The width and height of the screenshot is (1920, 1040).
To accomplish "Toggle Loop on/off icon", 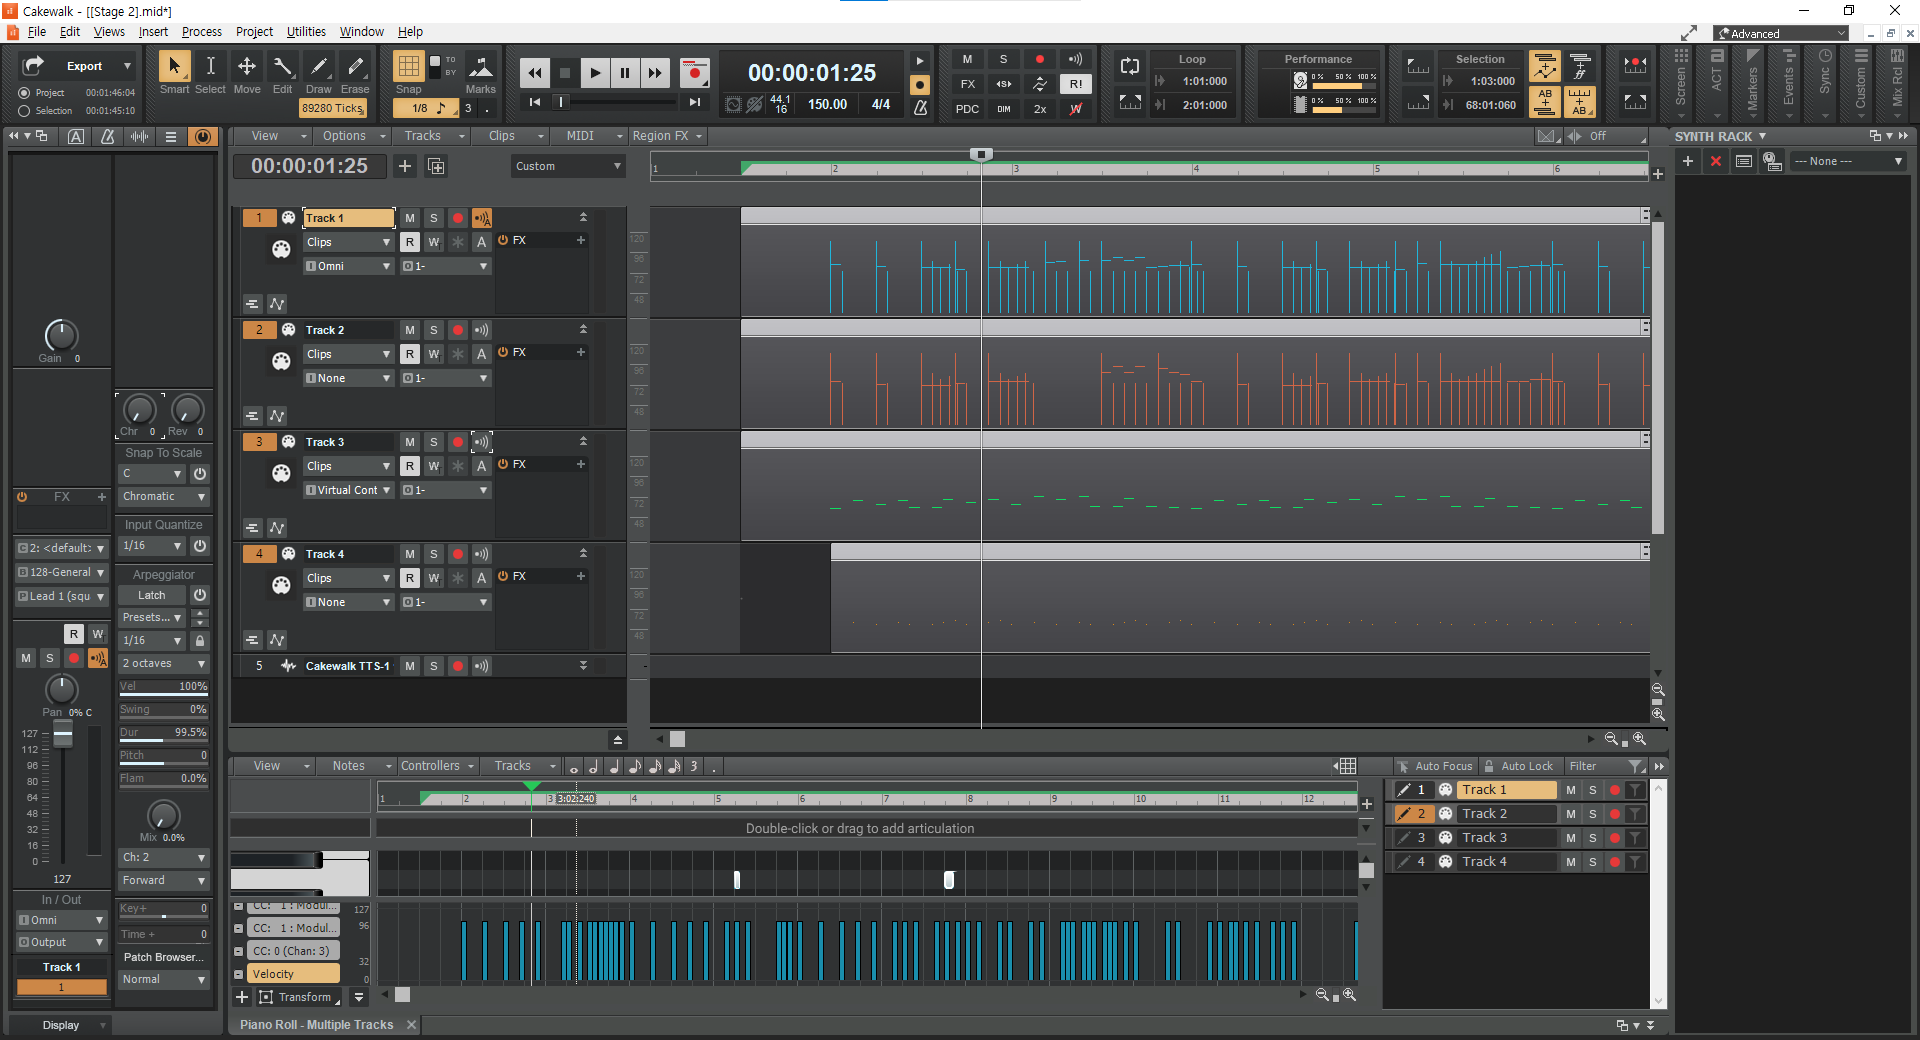I will pos(1130,66).
